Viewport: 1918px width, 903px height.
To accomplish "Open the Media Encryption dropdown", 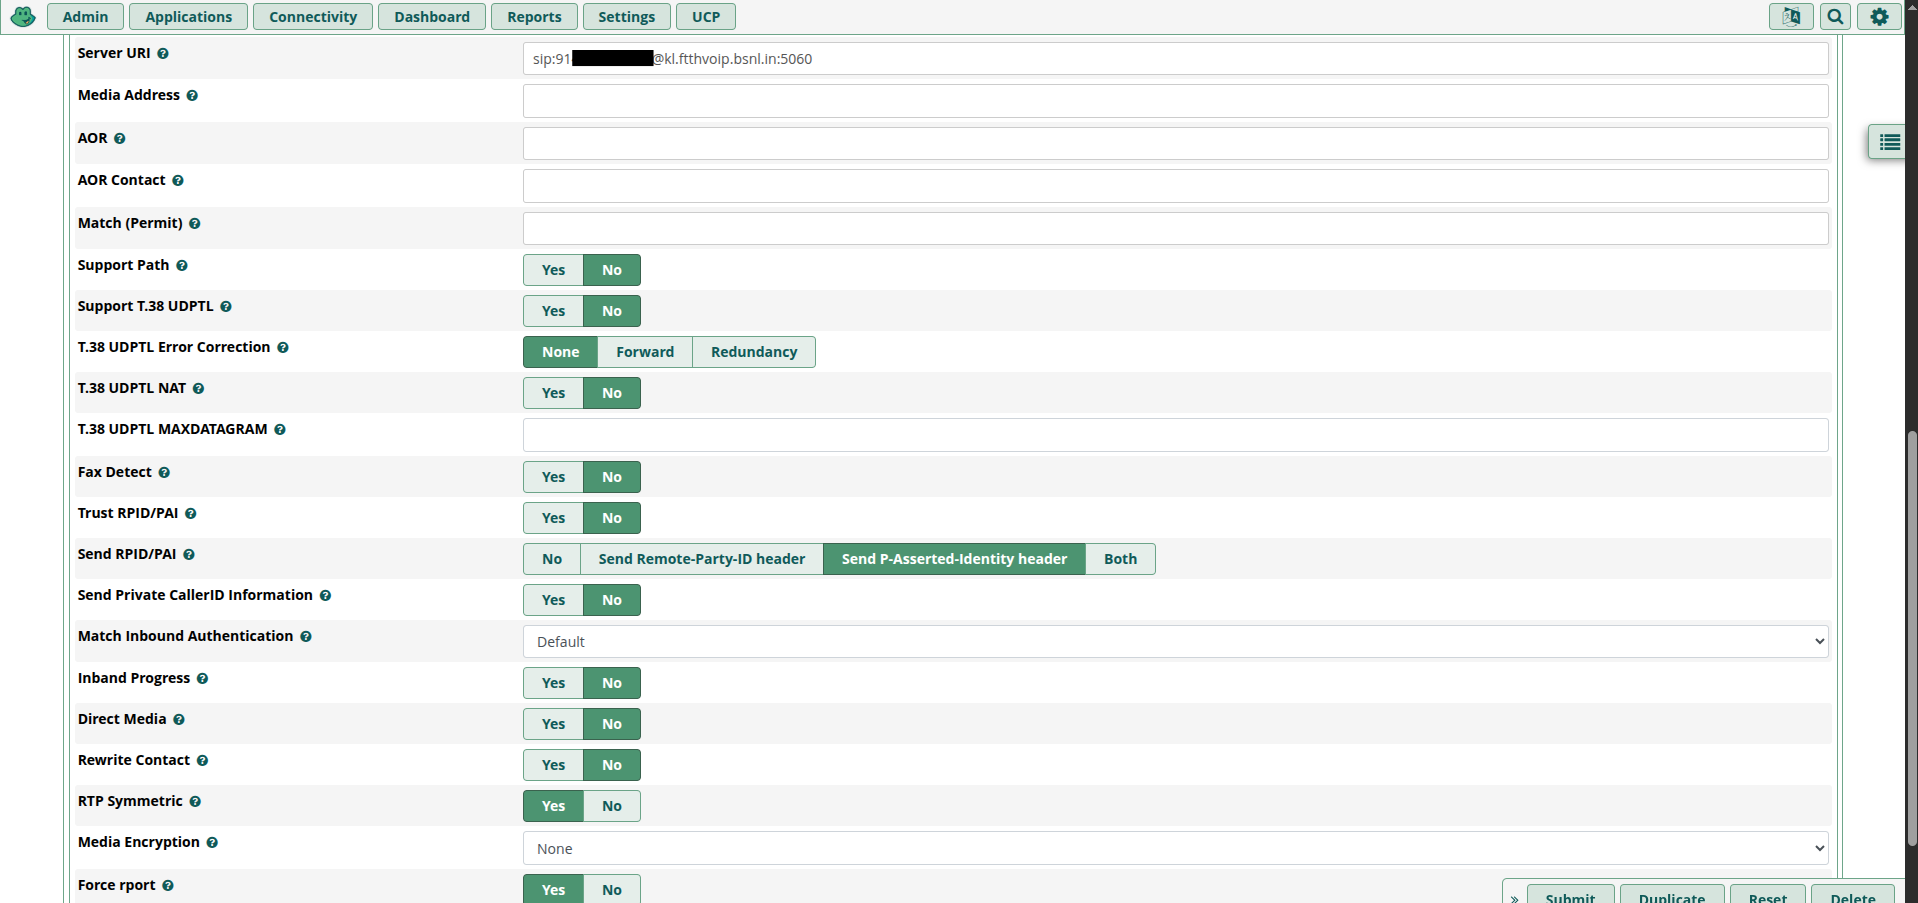I will [1175, 849].
